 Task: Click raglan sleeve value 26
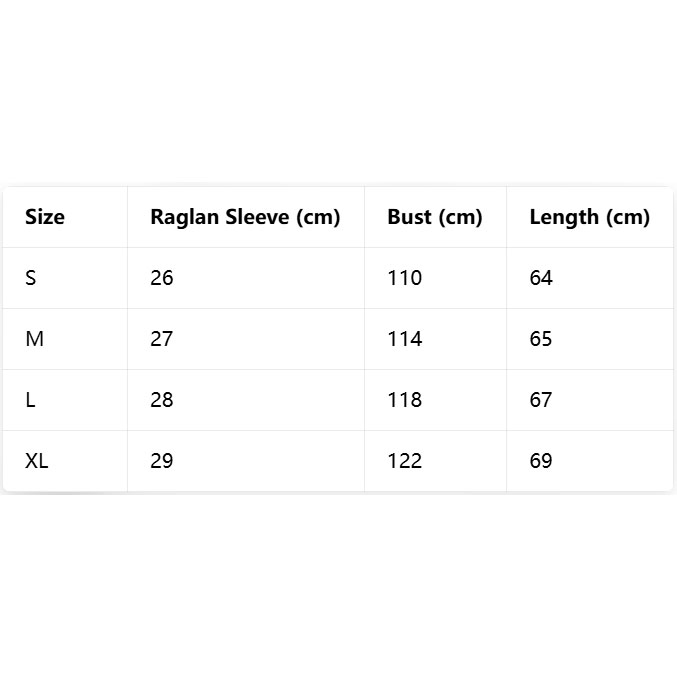pyautogui.click(x=162, y=278)
